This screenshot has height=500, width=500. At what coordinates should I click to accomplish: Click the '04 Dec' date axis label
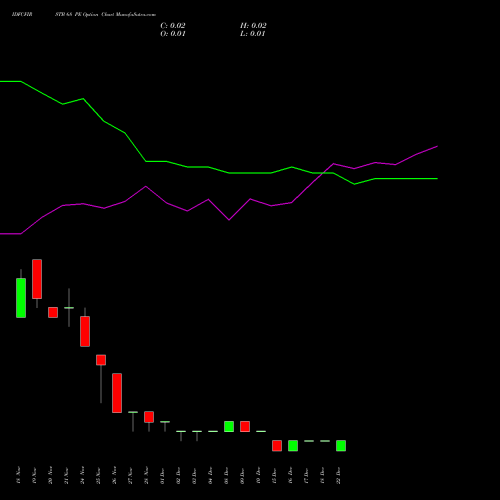pyautogui.click(x=210, y=475)
